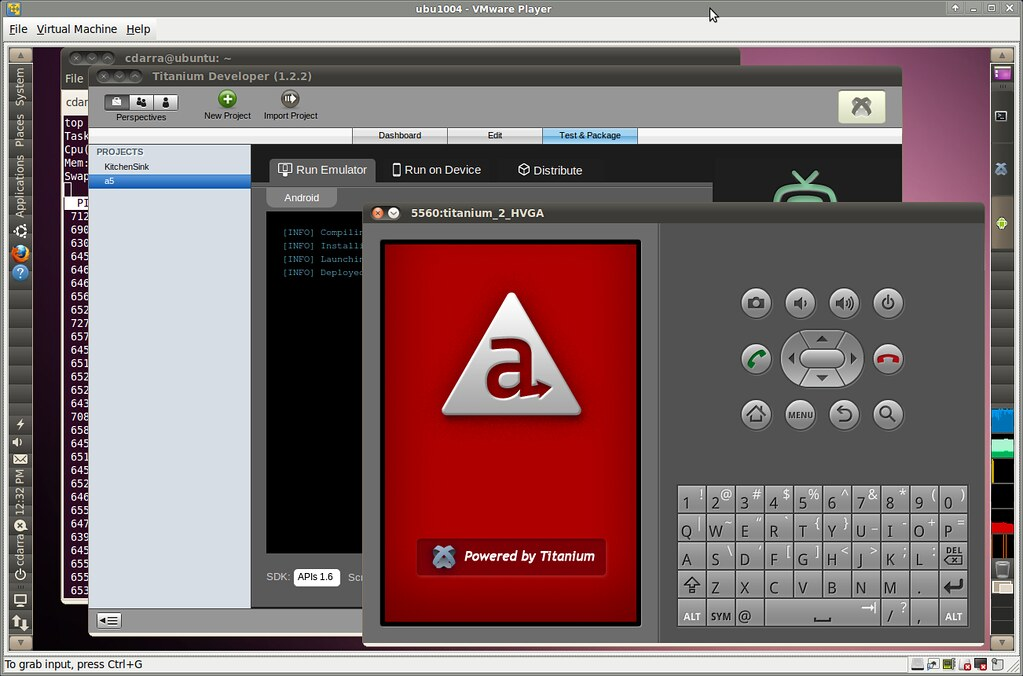
Task: Click the volume speaker panel icon
Action: pos(18,442)
